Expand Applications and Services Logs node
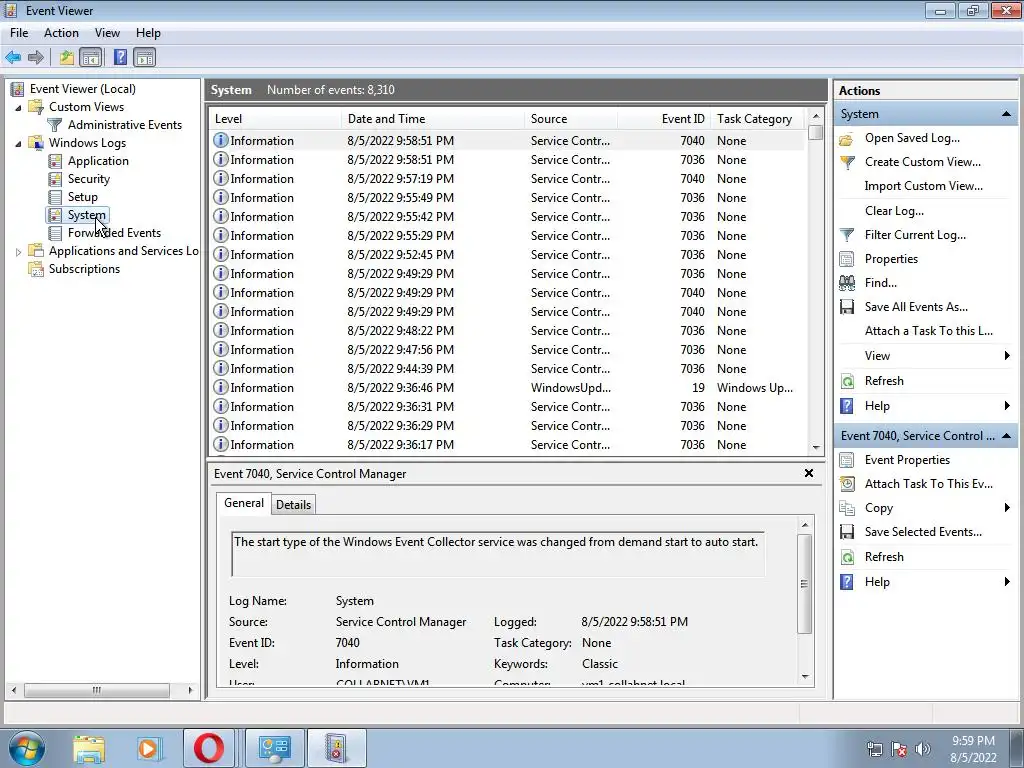1024x768 pixels. coord(18,251)
